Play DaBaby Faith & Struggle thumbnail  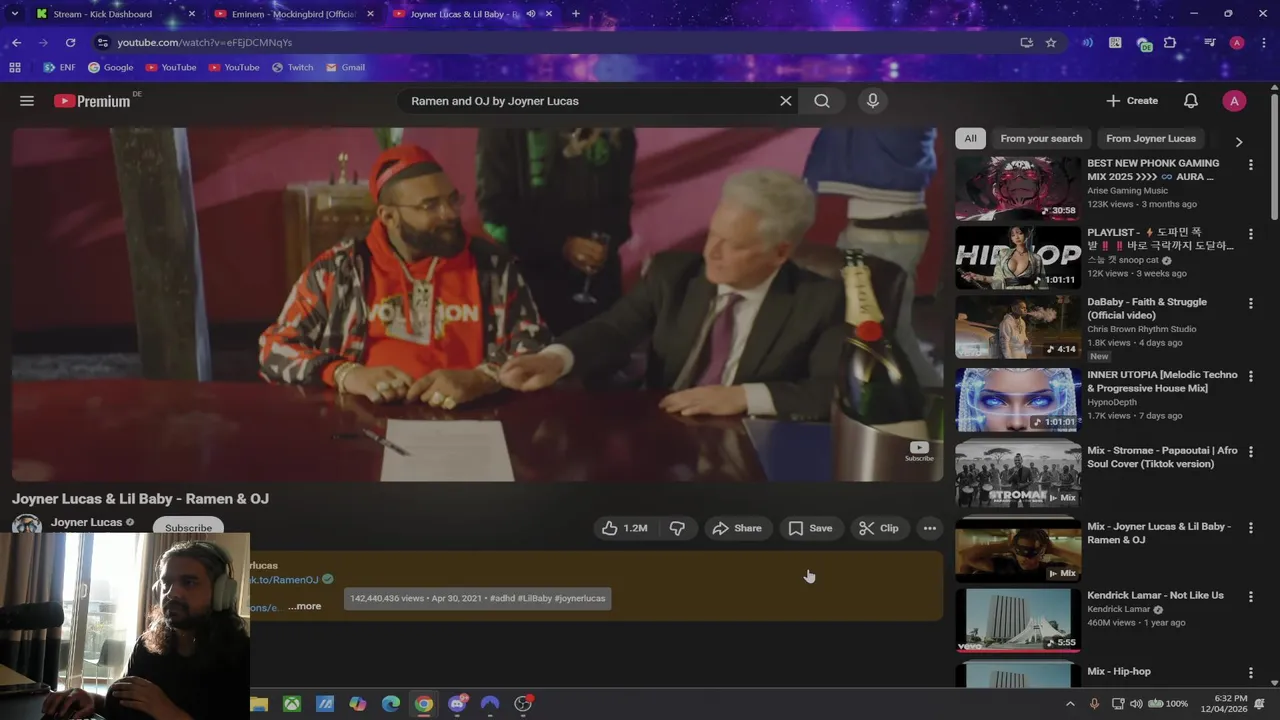[x=1018, y=326]
